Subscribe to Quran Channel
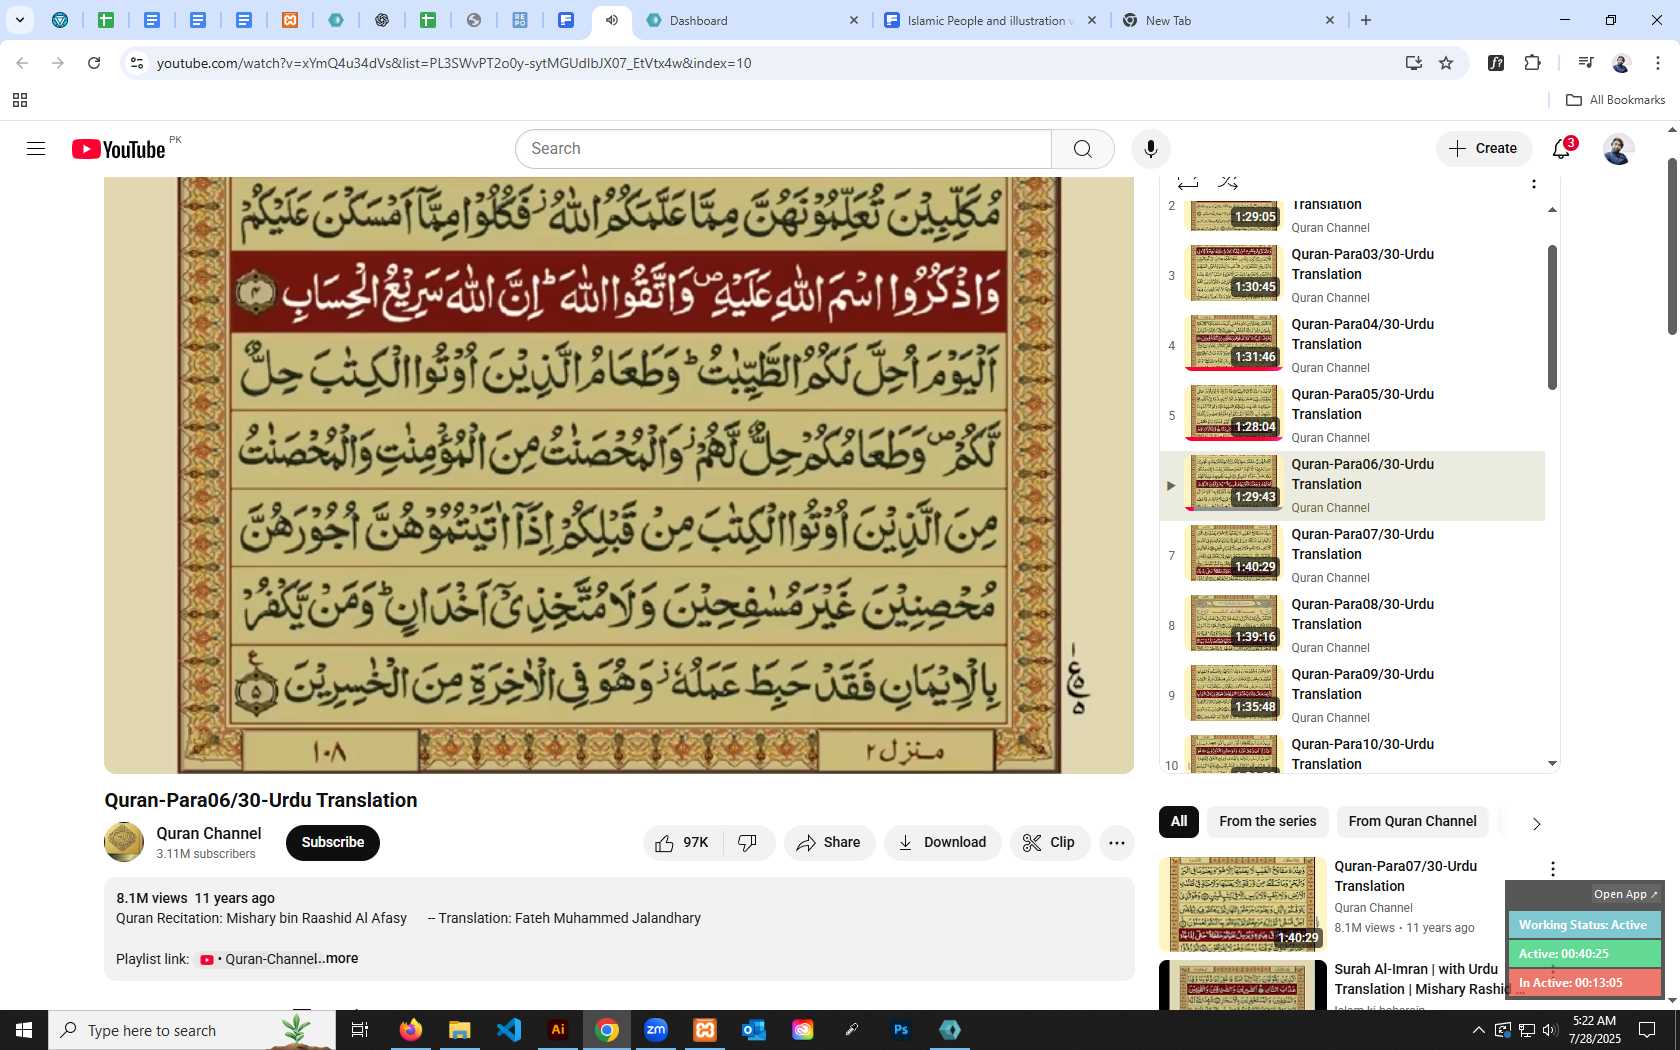The image size is (1680, 1050). pos(333,843)
